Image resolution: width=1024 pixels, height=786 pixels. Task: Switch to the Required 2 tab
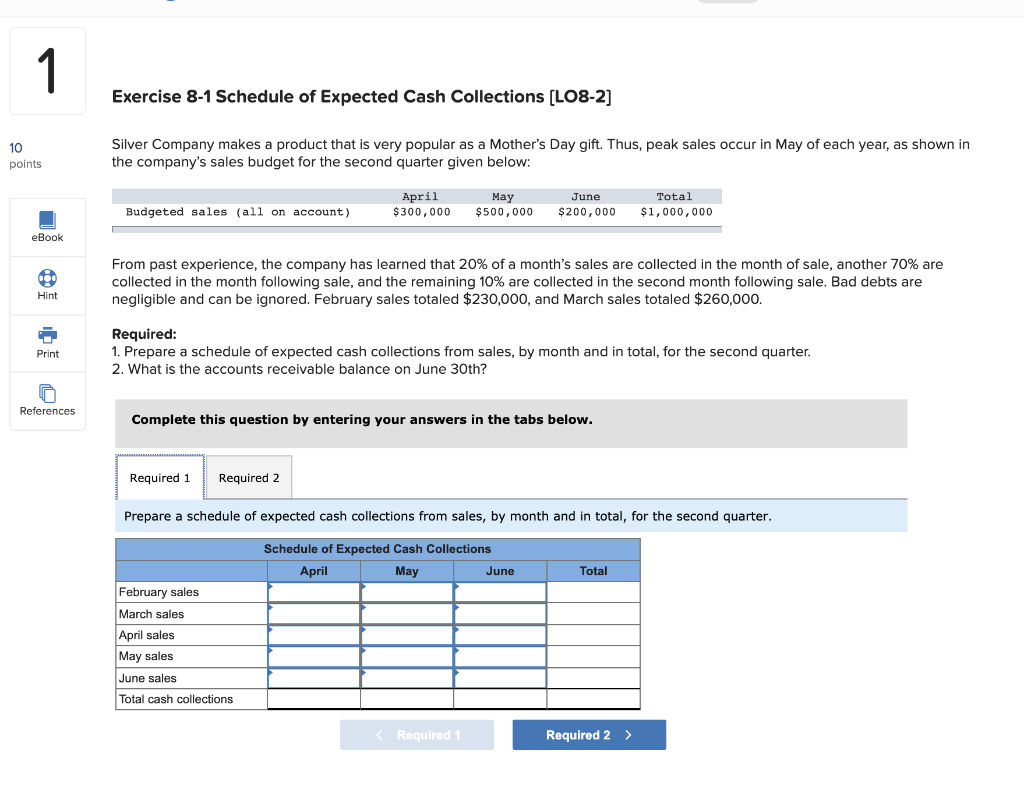pyautogui.click(x=248, y=477)
